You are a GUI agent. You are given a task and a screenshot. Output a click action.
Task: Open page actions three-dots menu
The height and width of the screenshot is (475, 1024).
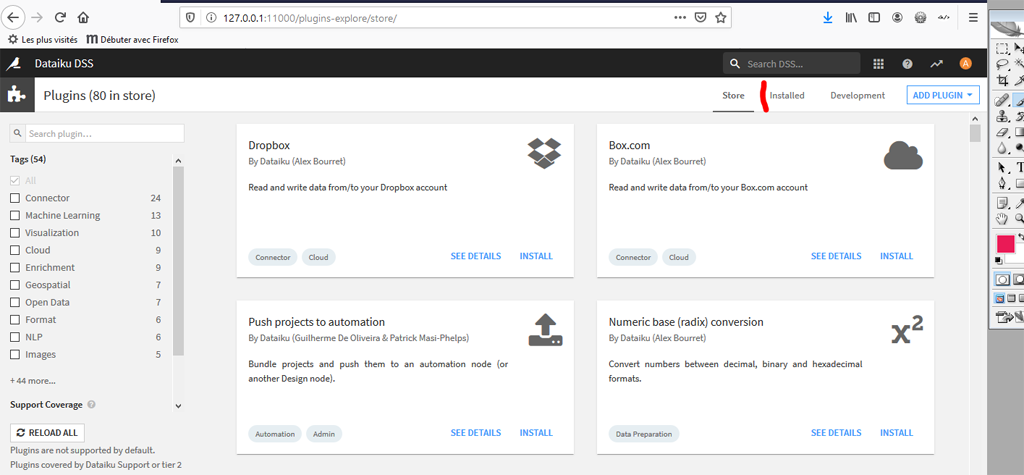680,18
